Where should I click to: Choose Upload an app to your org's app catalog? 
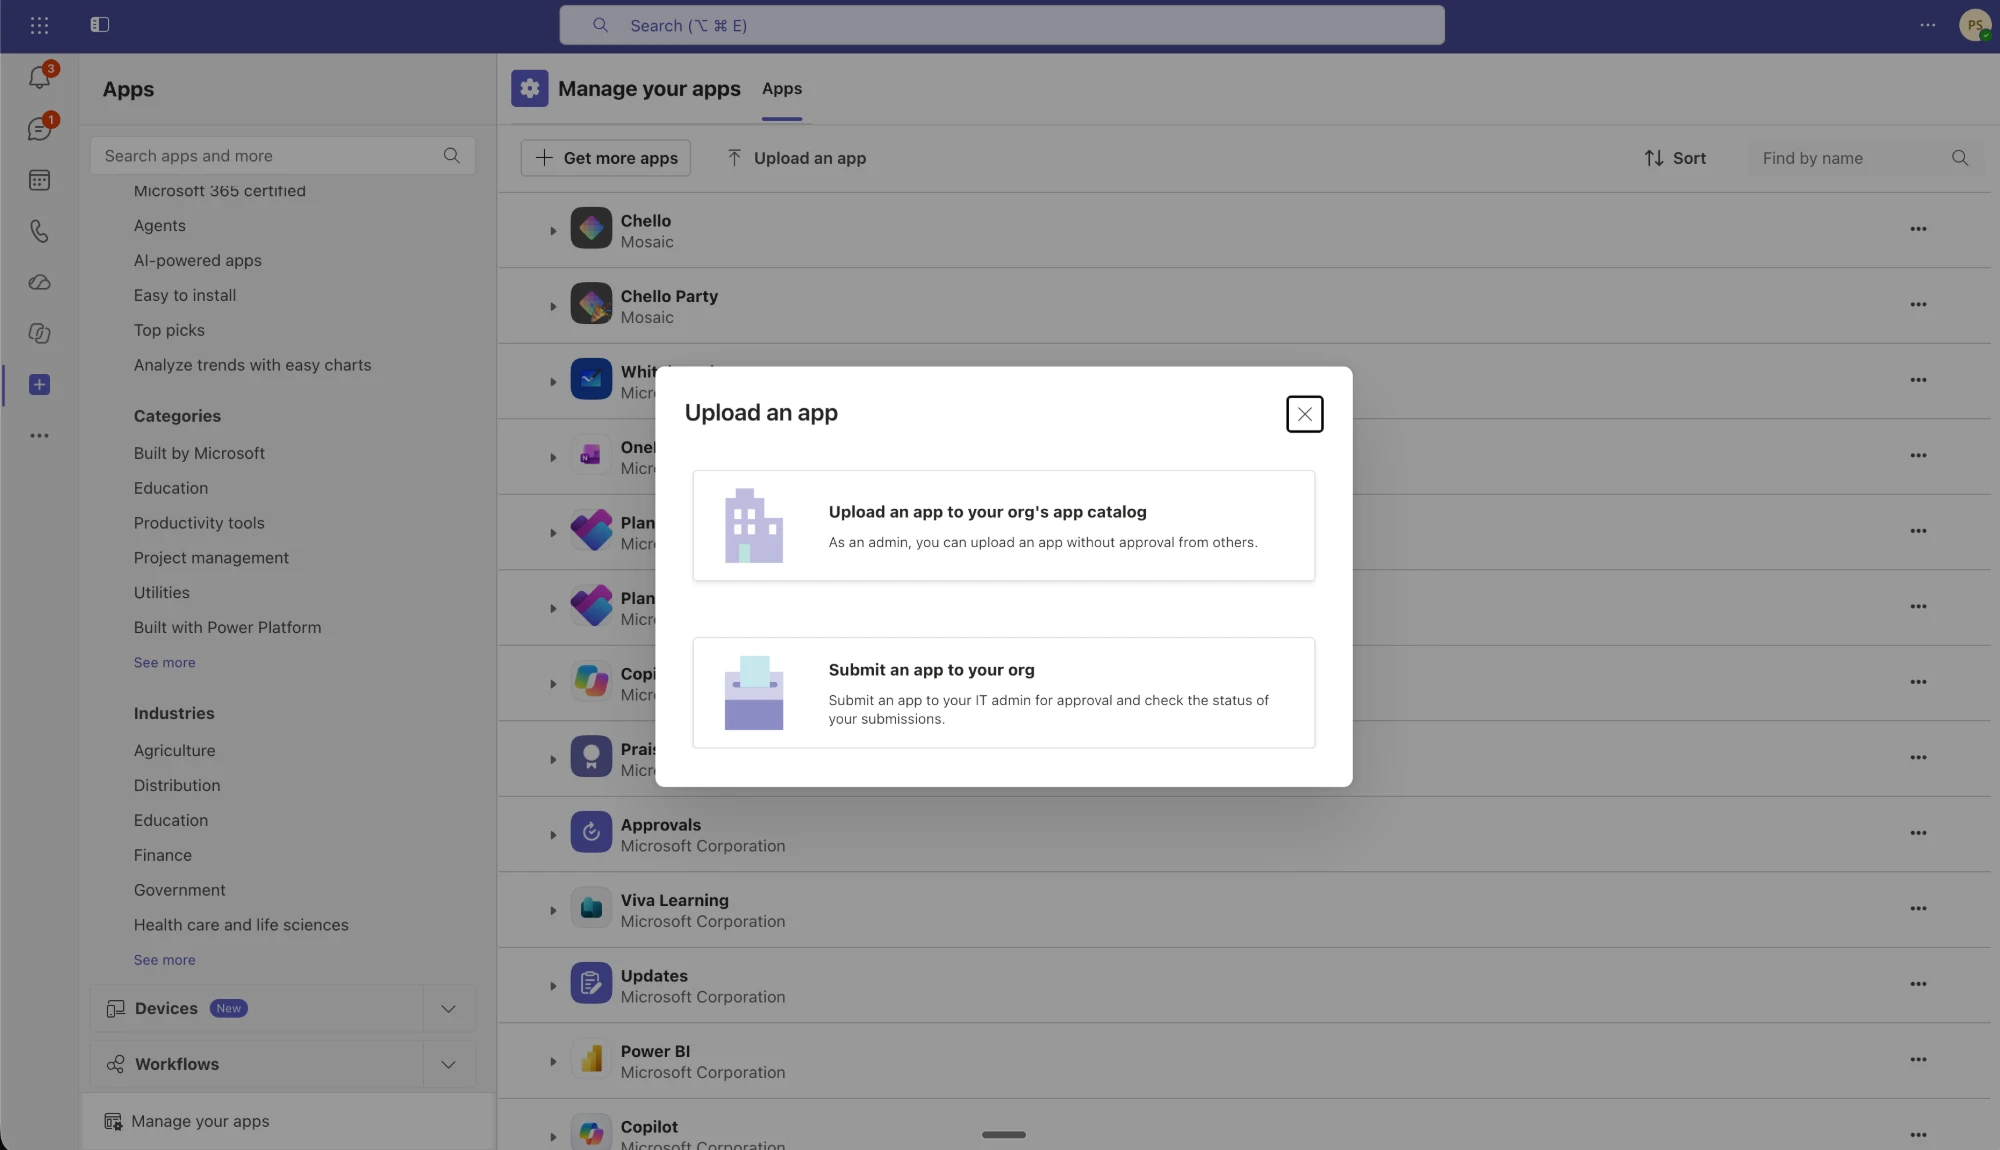1003,525
